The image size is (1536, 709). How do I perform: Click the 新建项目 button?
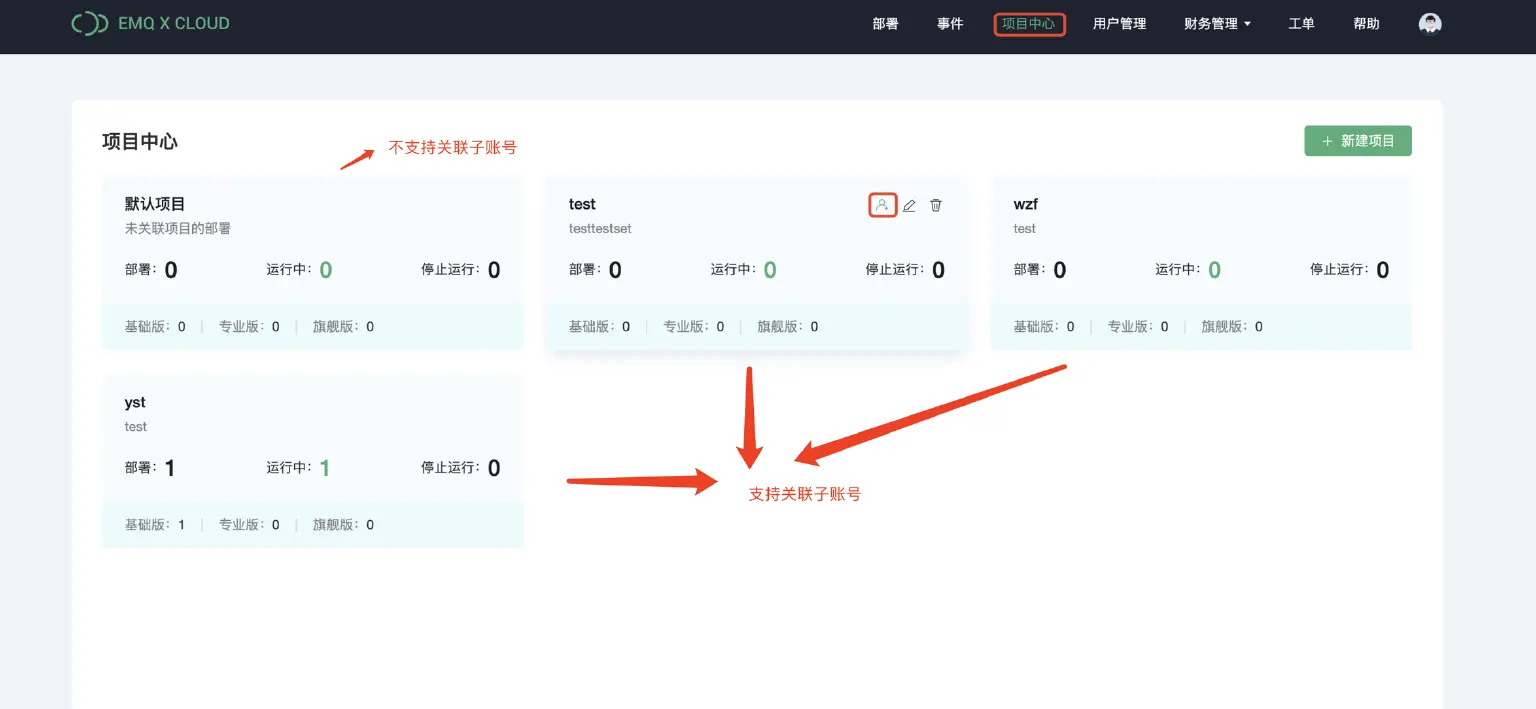click(x=1357, y=141)
